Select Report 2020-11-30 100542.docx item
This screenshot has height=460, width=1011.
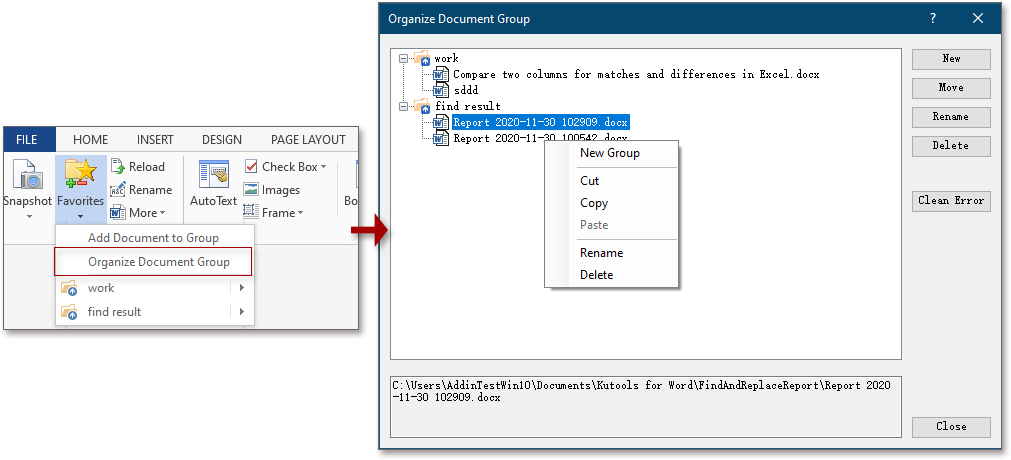(x=540, y=138)
